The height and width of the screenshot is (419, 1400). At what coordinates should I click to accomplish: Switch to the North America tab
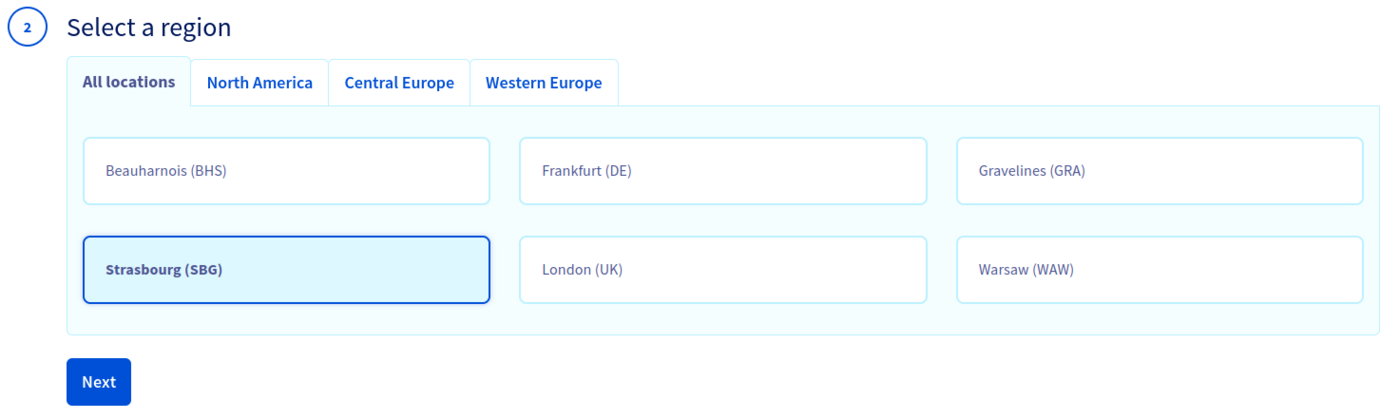pos(260,83)
